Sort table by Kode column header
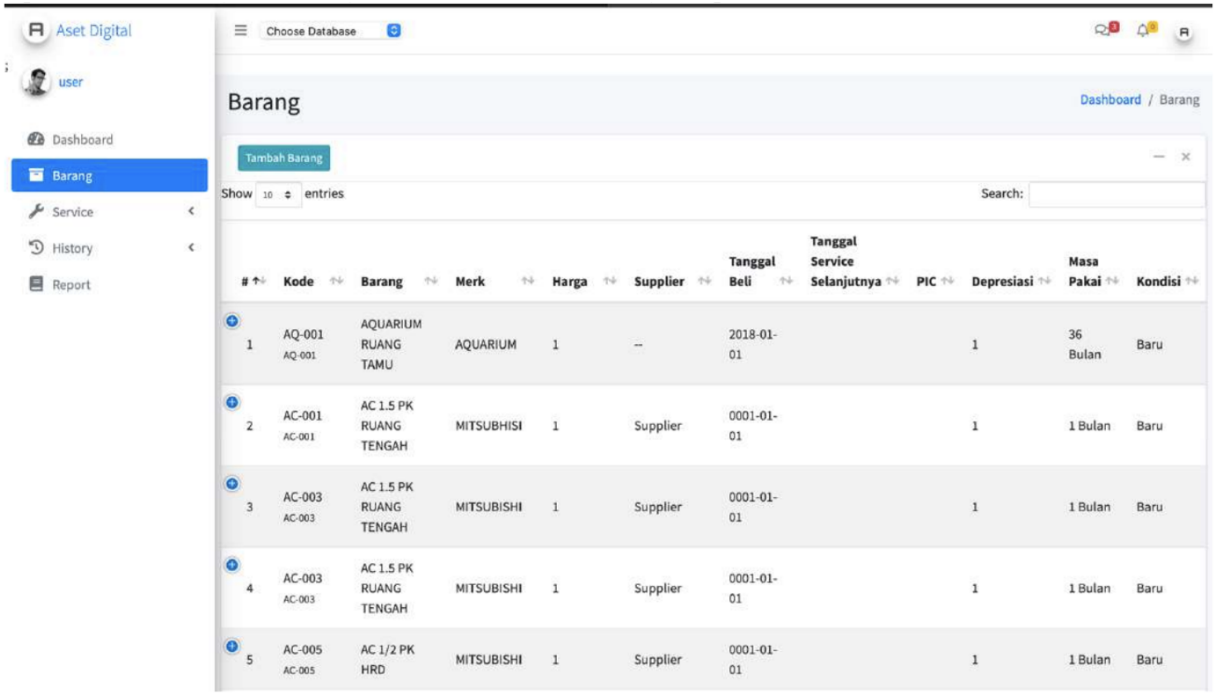This screenshot has width=1220, height=700. click(x=300, y=281)
